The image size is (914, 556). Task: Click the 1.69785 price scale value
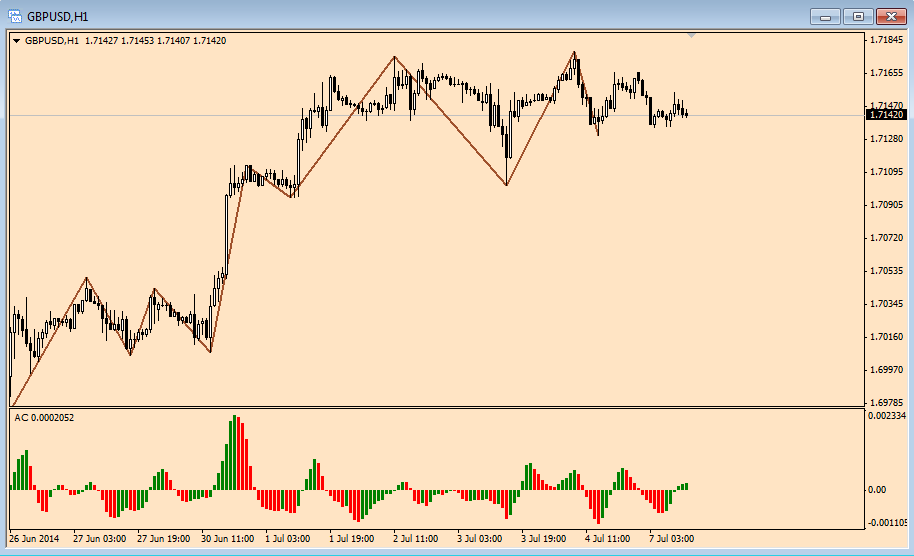coord(886,403)
